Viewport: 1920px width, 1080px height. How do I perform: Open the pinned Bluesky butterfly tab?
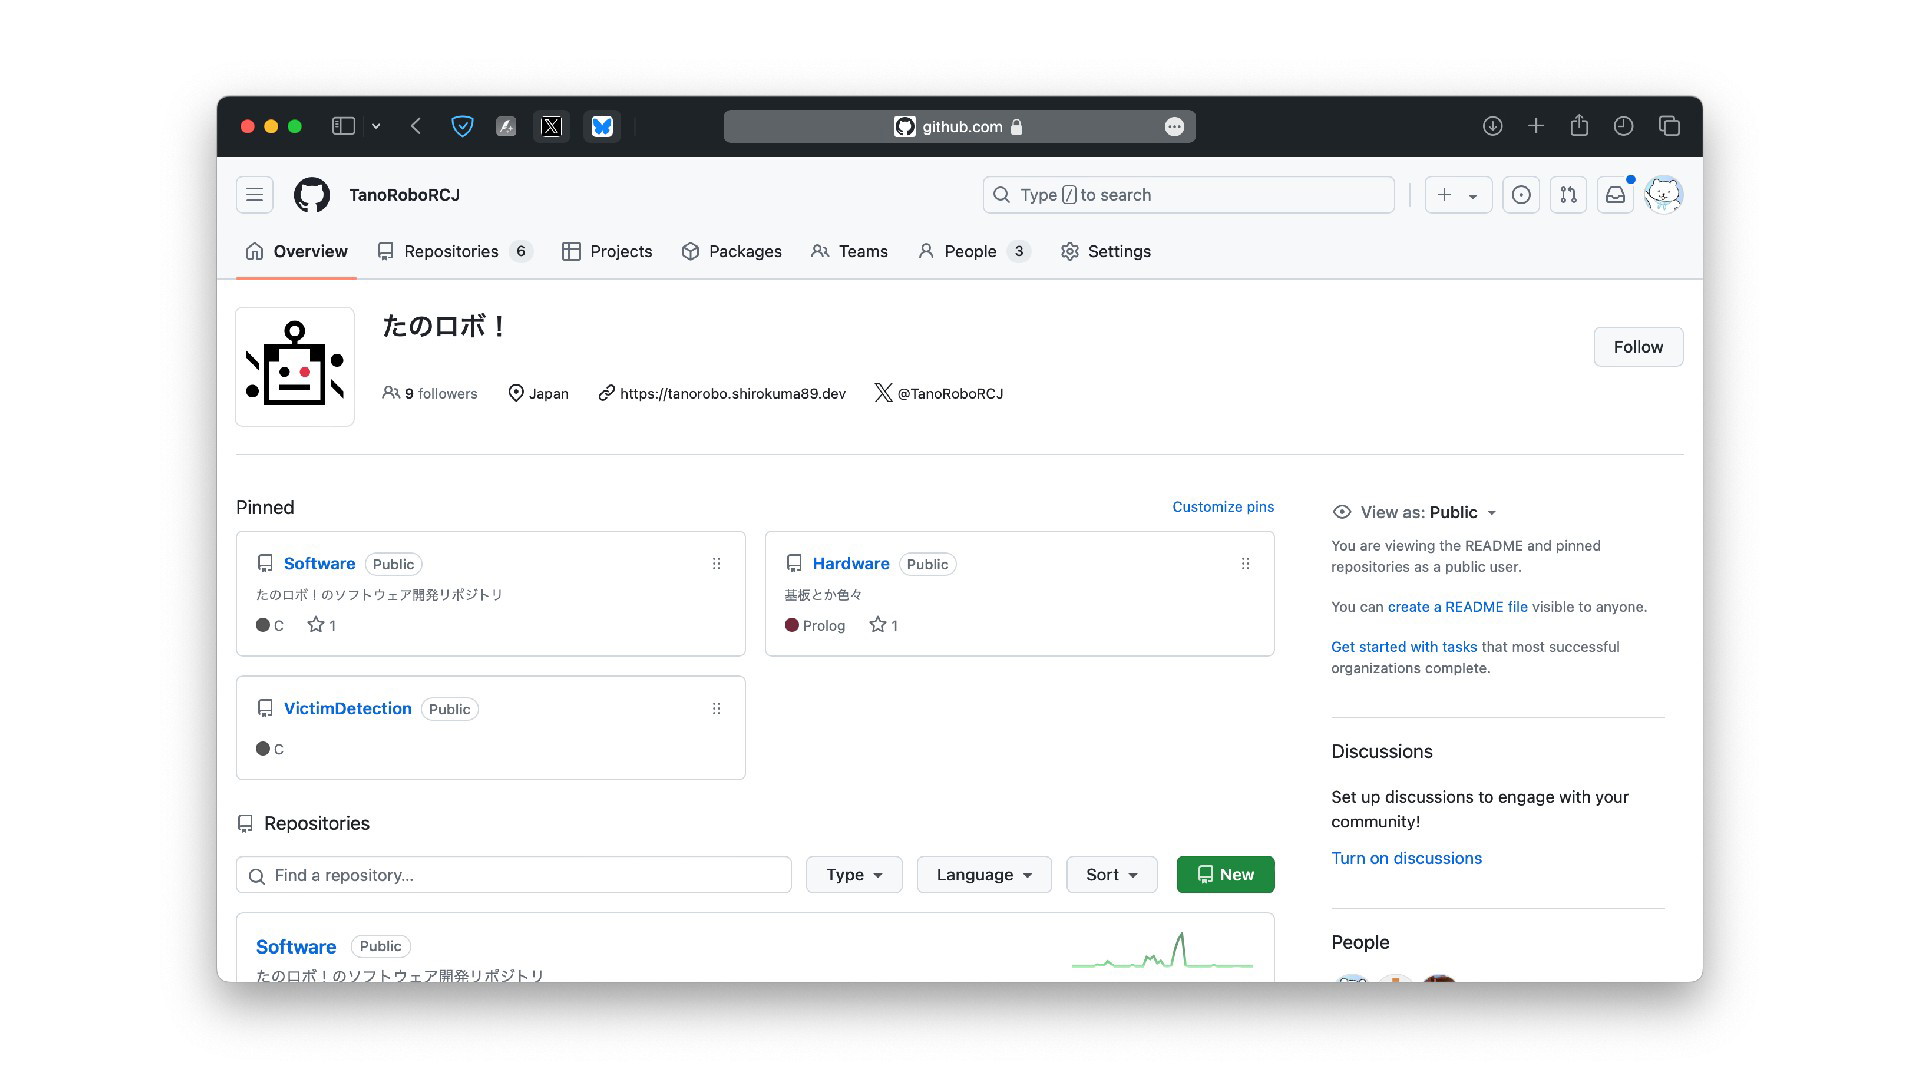[x=602, y=126]
